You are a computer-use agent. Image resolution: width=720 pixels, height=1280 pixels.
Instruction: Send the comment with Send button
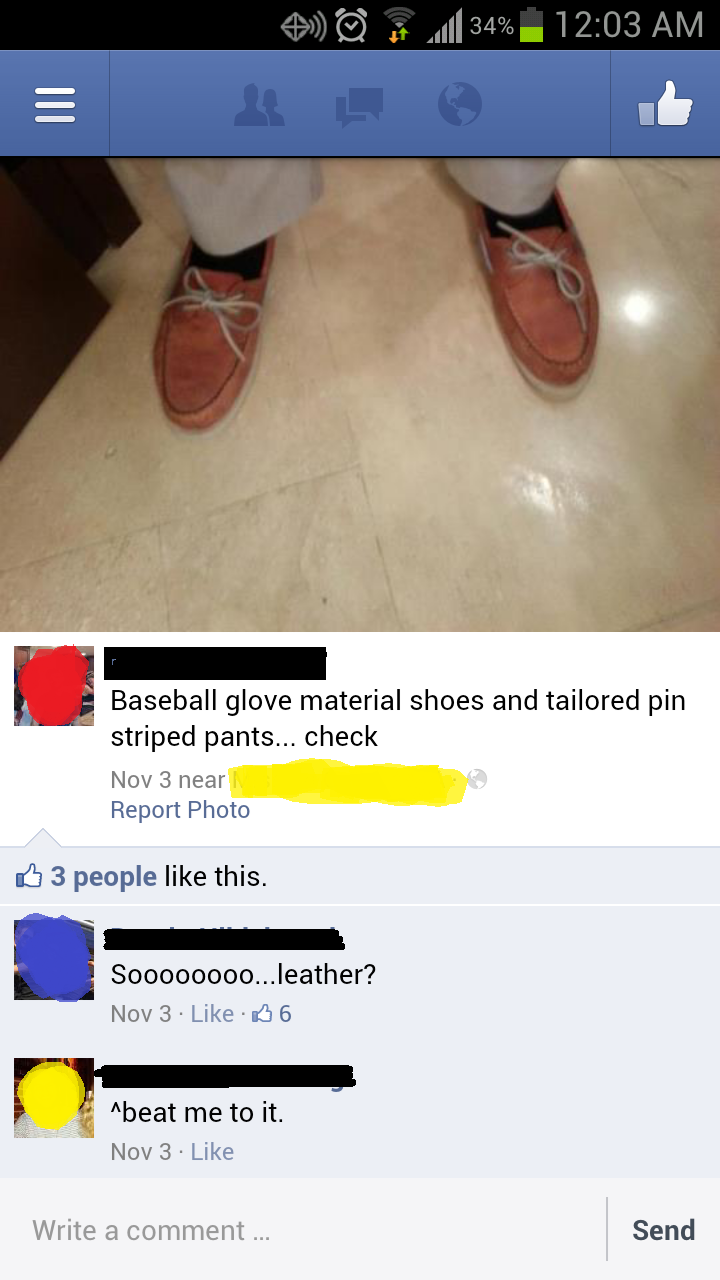coord(663,1230)
